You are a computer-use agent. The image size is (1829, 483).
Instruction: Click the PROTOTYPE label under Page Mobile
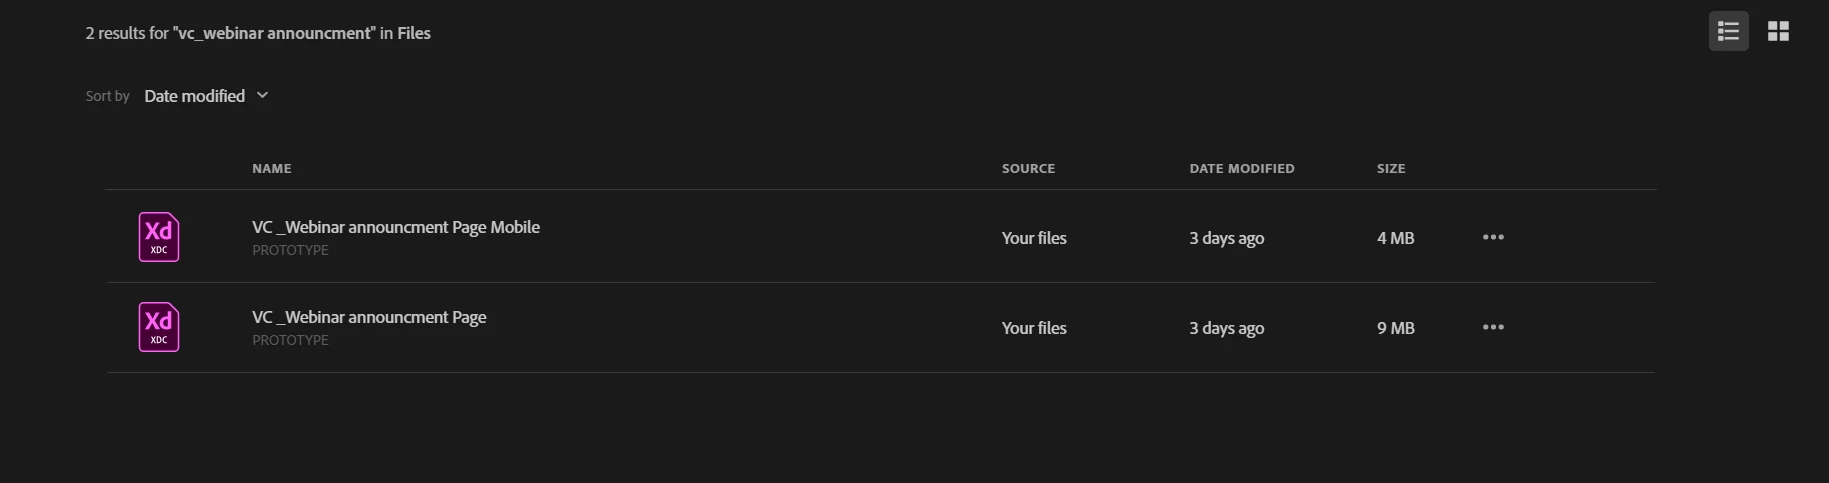click(x=290, y=250)
